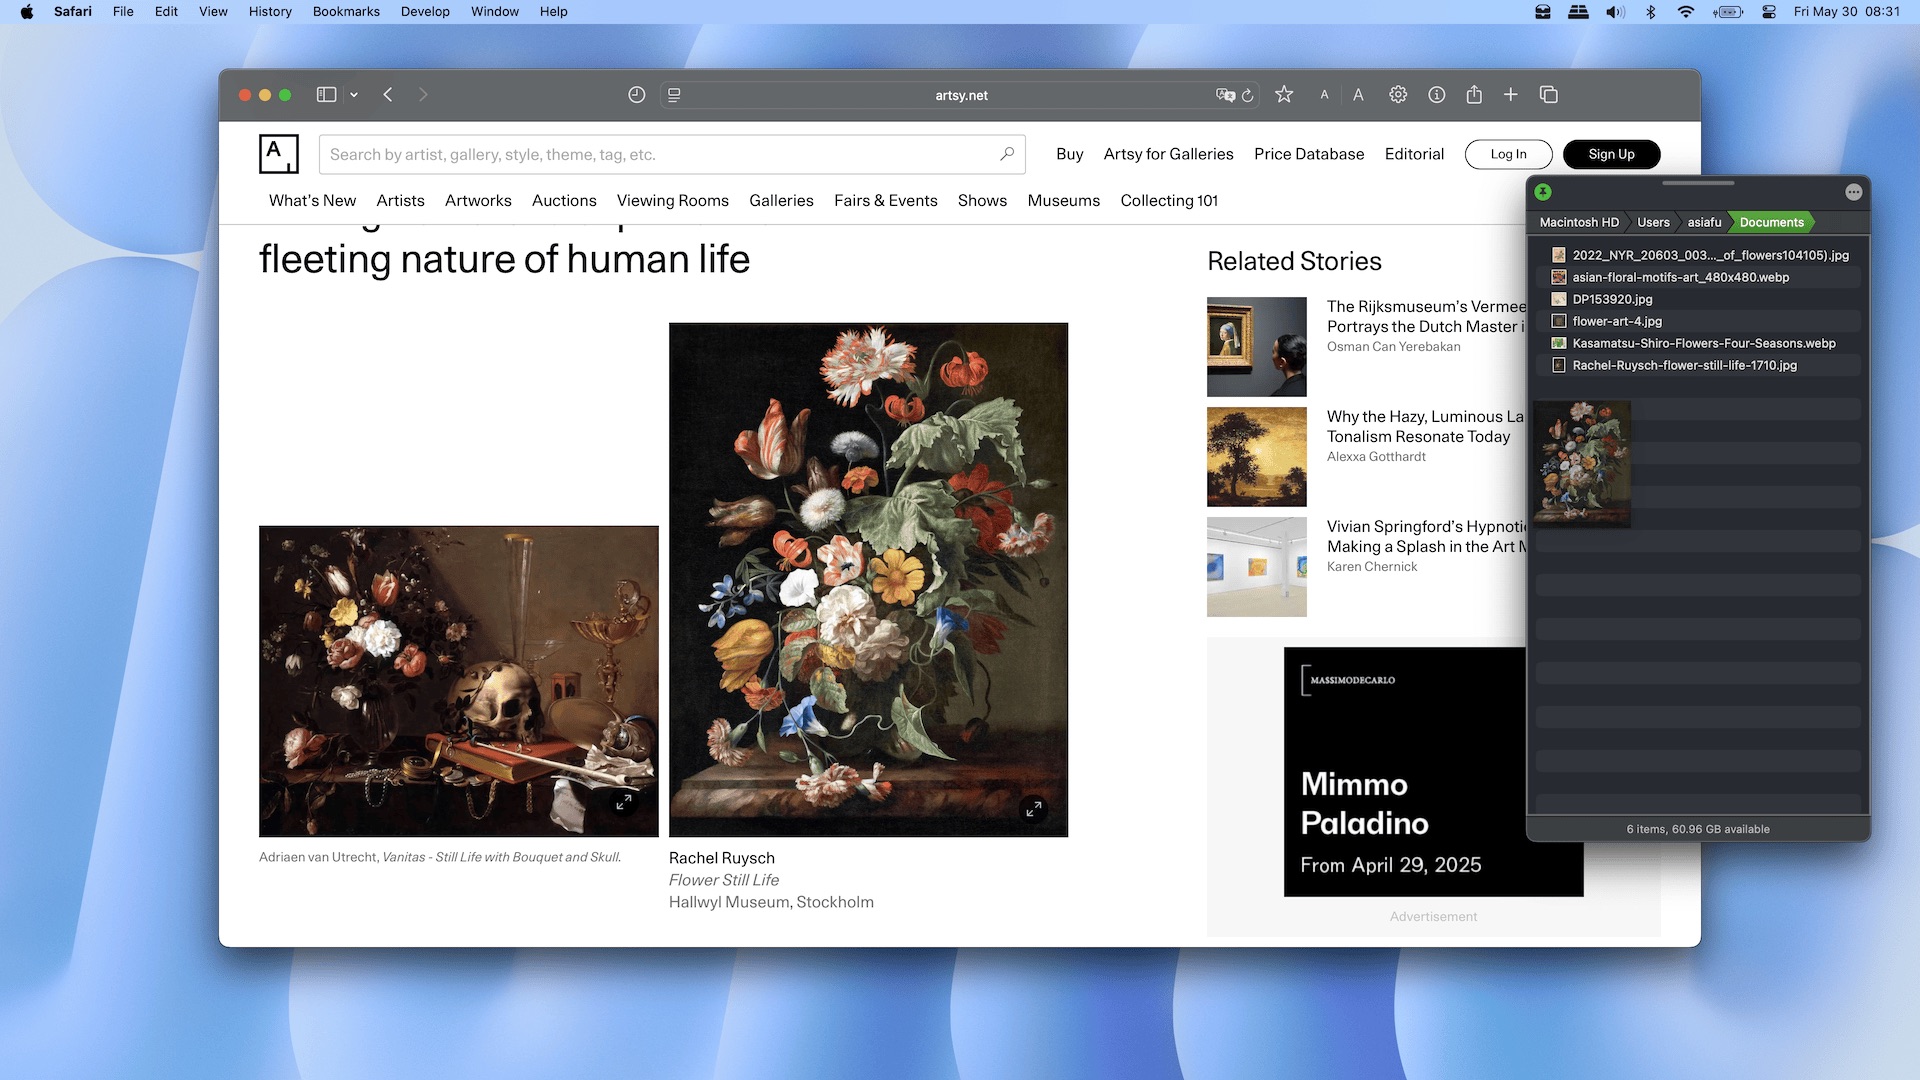Toggle the sidebar in Safari
Image resolution: width=1920 pixels, height=1080 pixels.
pos(325,94)
